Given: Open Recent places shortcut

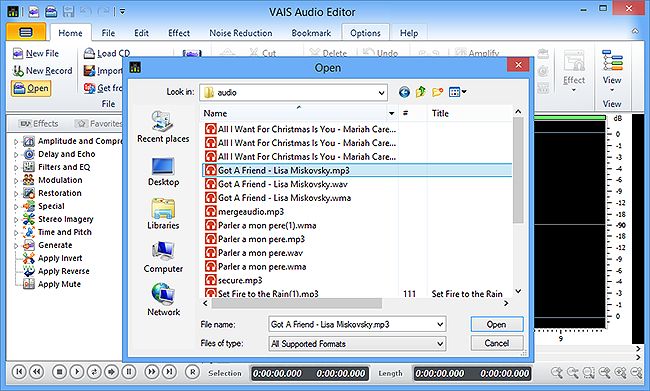Looking at the screenshot, I should (x=163, y=127).
